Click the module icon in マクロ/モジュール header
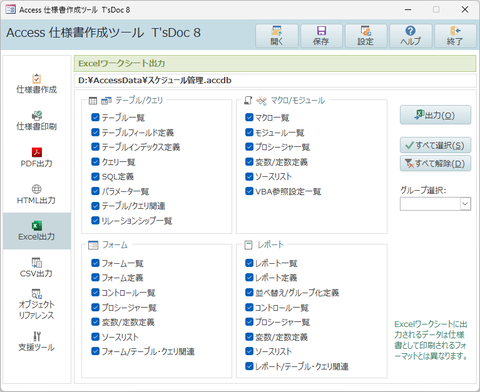 click(x=262, y=101)
